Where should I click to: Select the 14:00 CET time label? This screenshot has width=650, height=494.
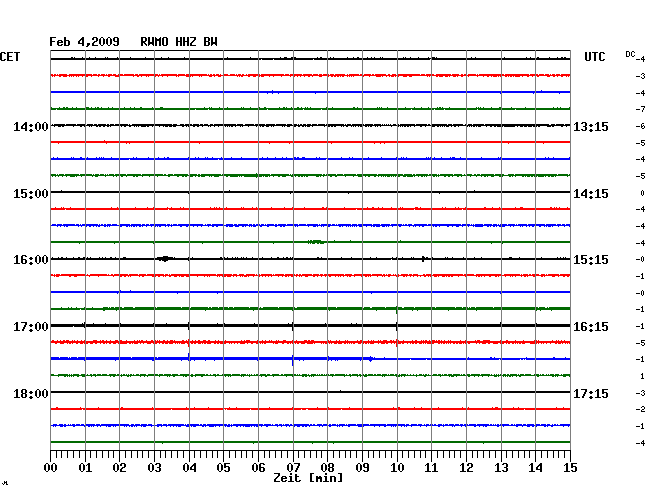coord(31,126)
